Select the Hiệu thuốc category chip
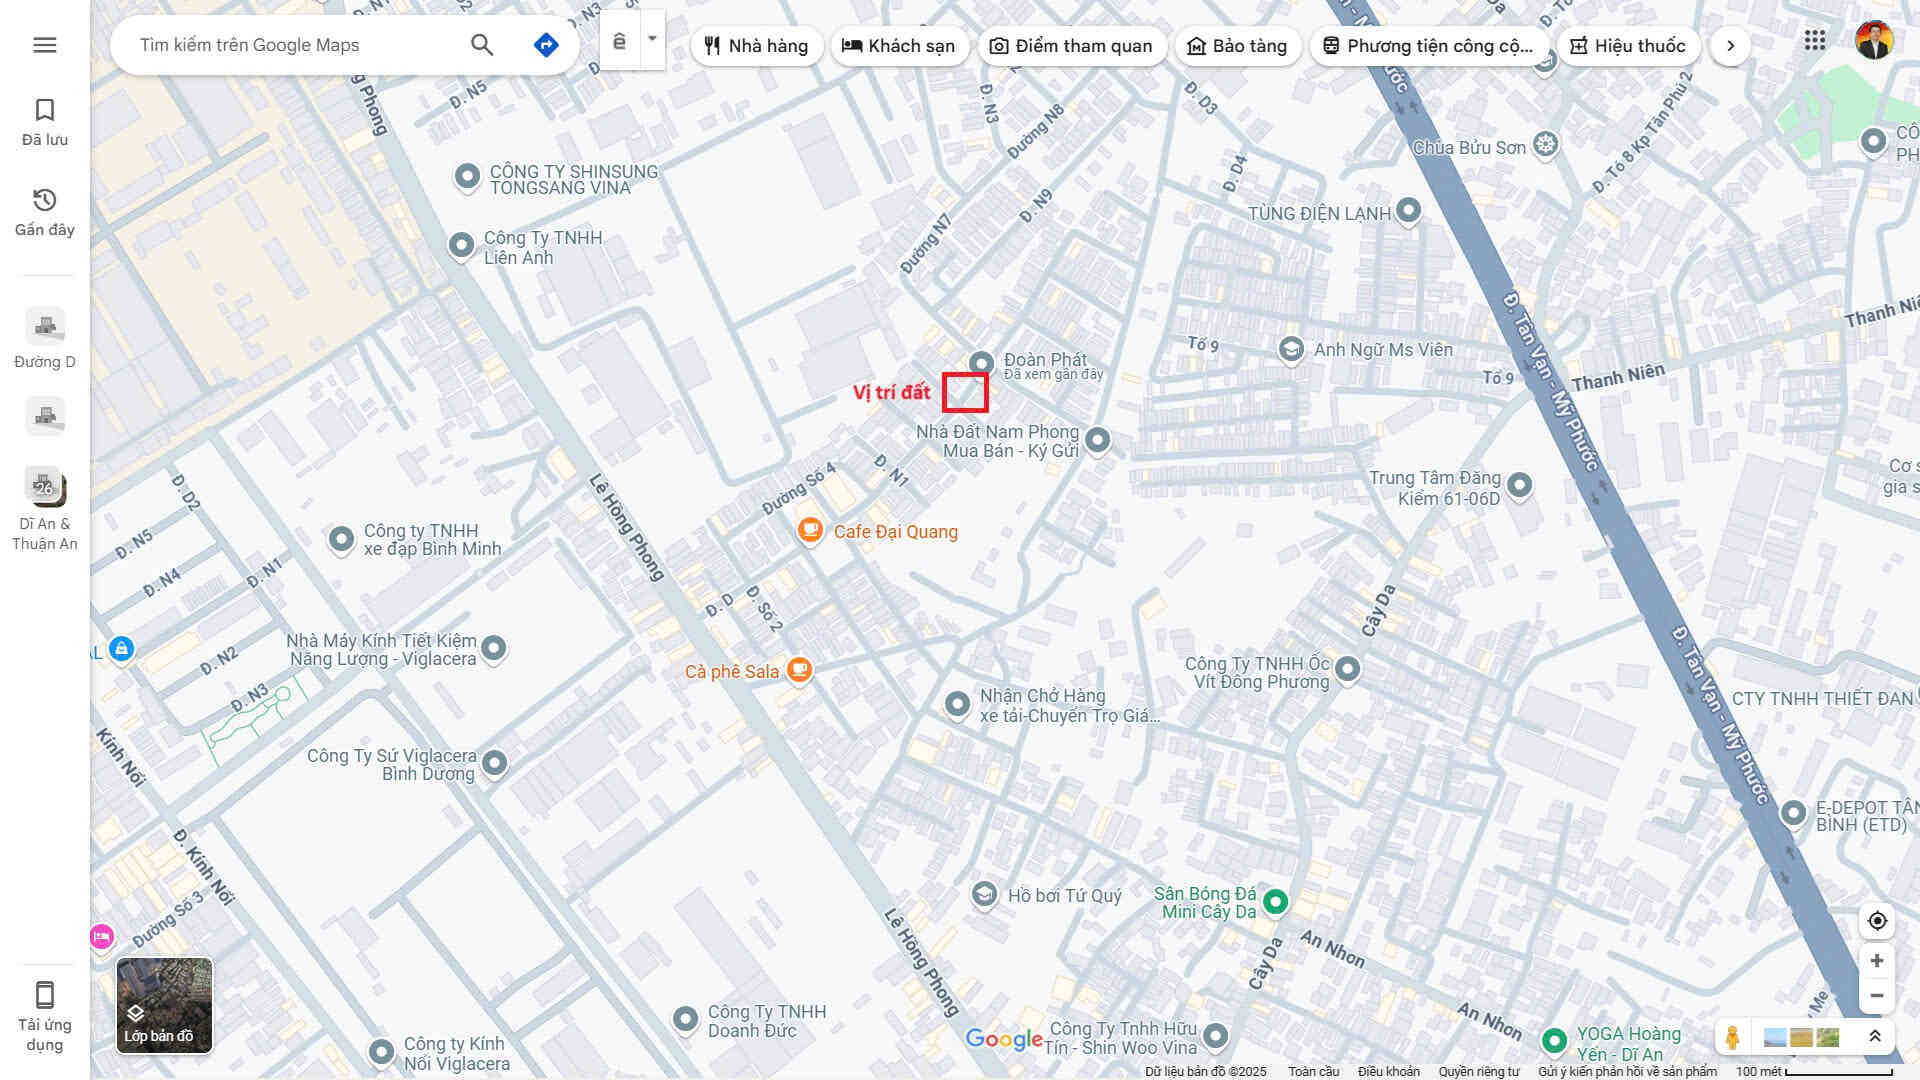 click(1628, 46)
